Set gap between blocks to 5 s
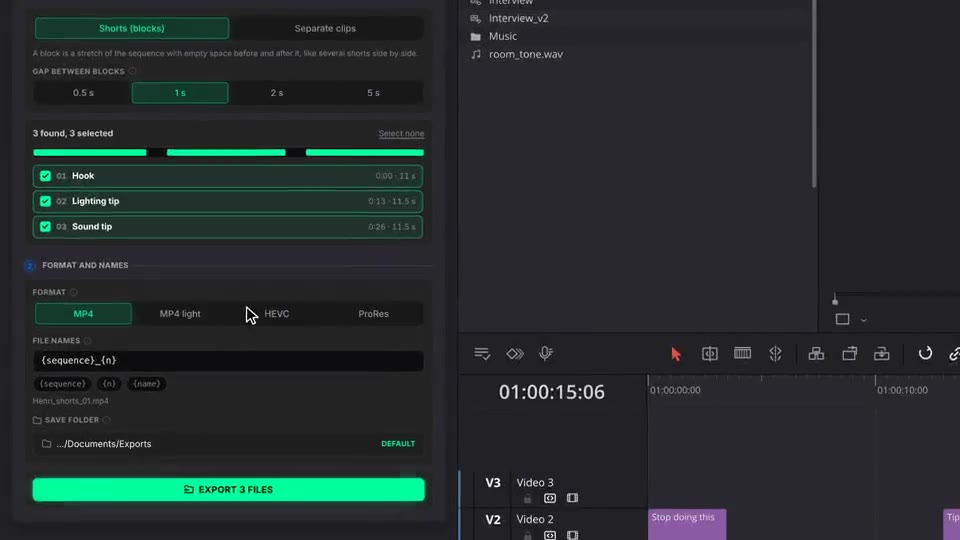Screen dimensions: 960x540 coord(373,93)
